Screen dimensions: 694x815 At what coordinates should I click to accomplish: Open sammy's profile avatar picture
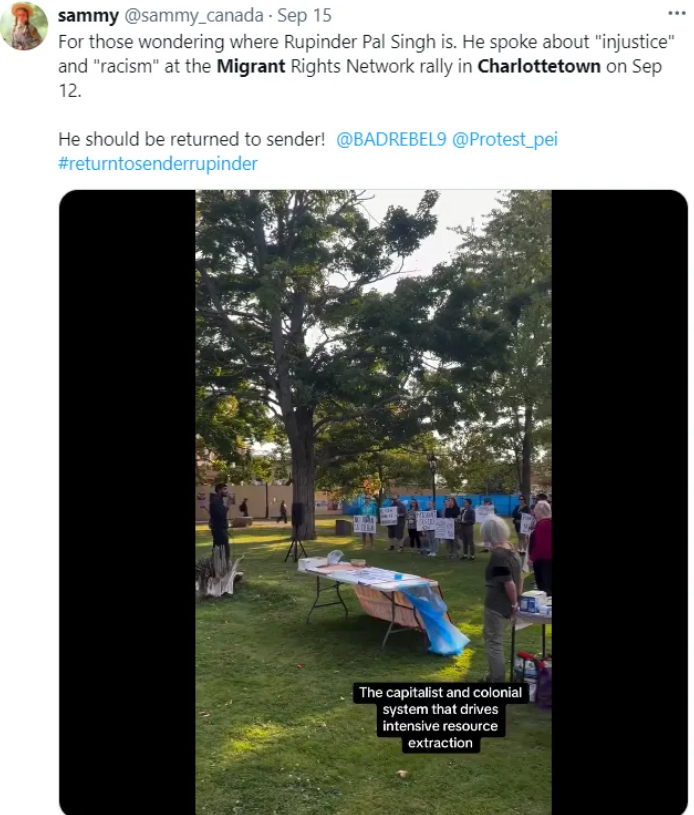pyautogui.click(x=24, y=25)
